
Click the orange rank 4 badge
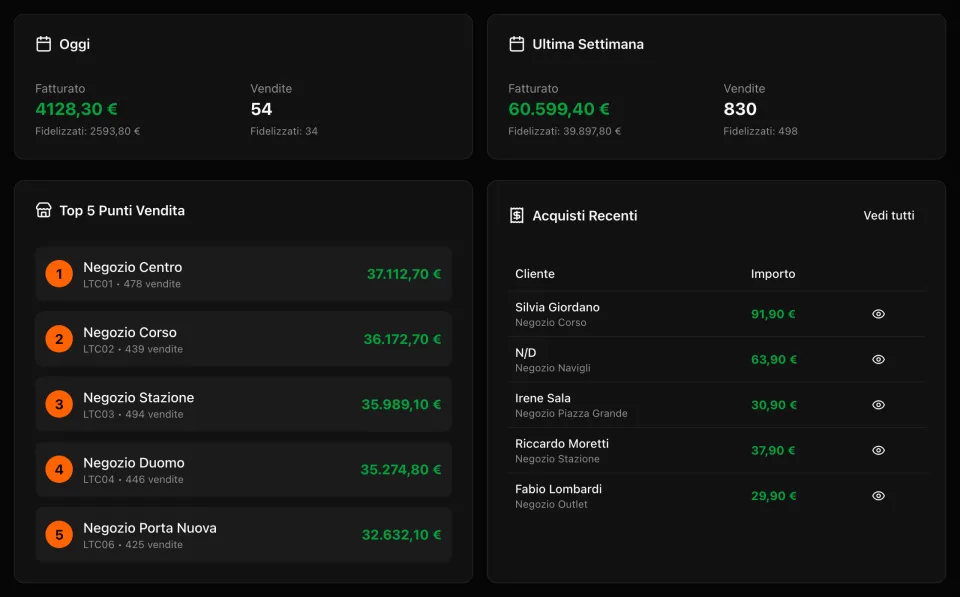click(59, 469)
